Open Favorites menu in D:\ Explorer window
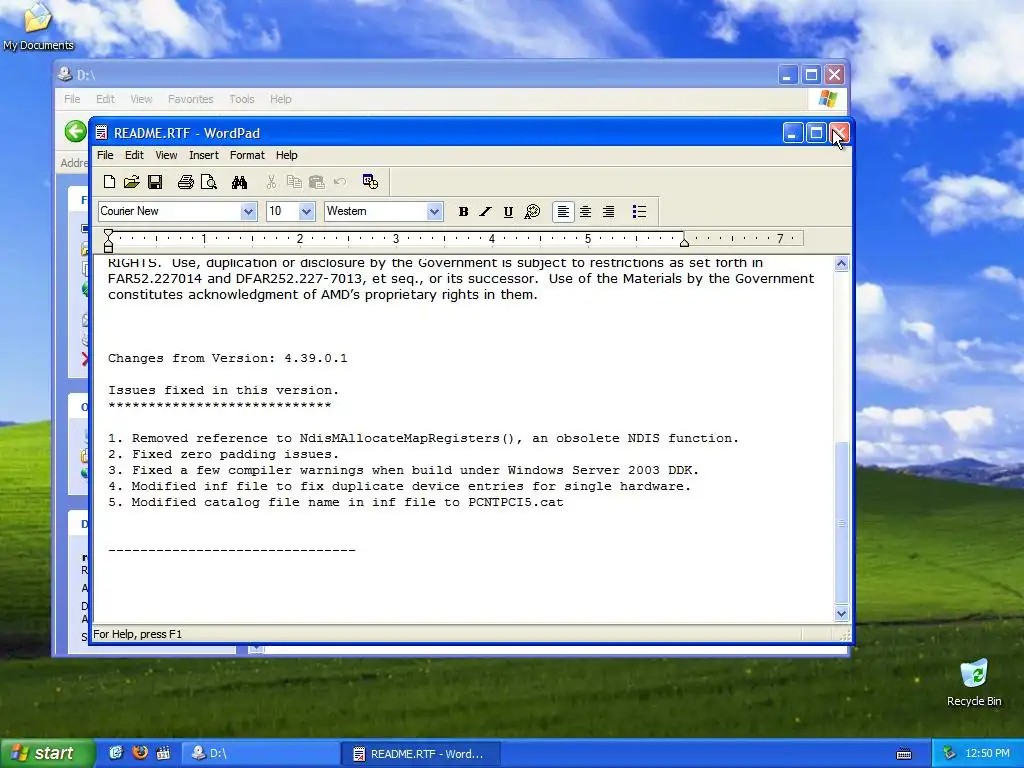1024x768 pixels. 191,99
